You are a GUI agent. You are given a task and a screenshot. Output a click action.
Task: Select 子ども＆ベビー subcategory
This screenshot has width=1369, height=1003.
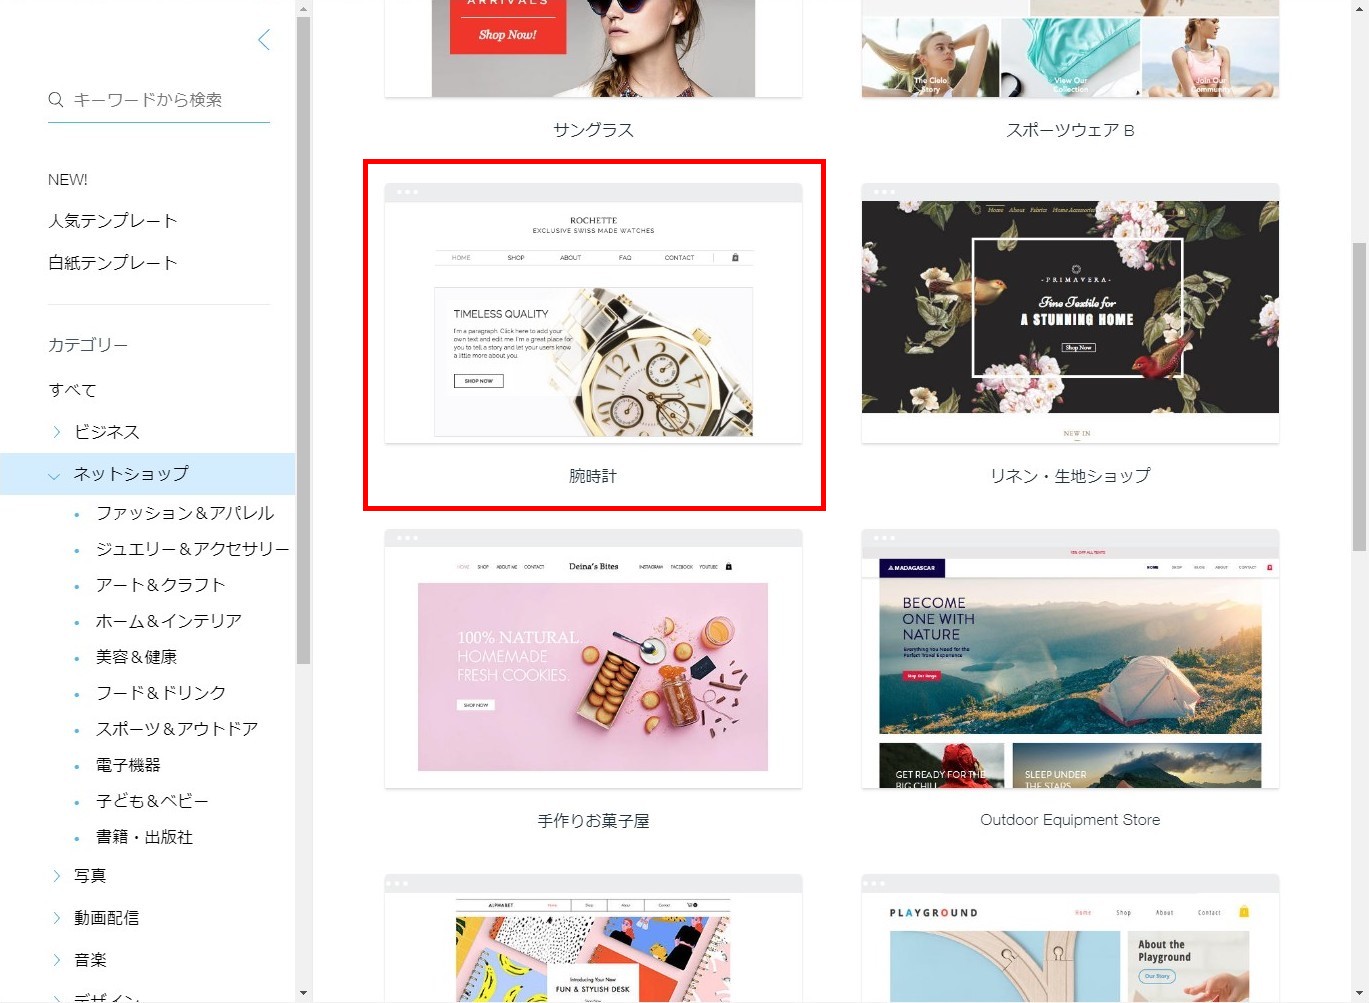click(x=152, y=801)
